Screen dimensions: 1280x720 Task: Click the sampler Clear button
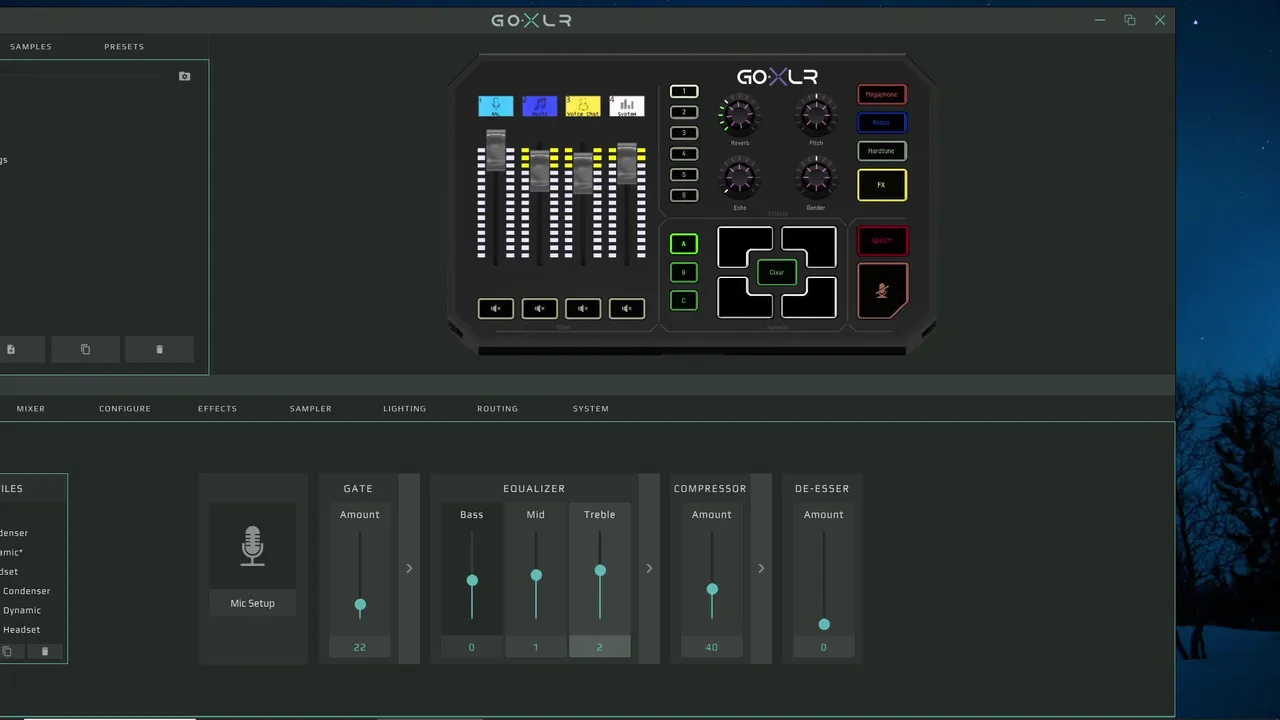click(x=777, y=272)
